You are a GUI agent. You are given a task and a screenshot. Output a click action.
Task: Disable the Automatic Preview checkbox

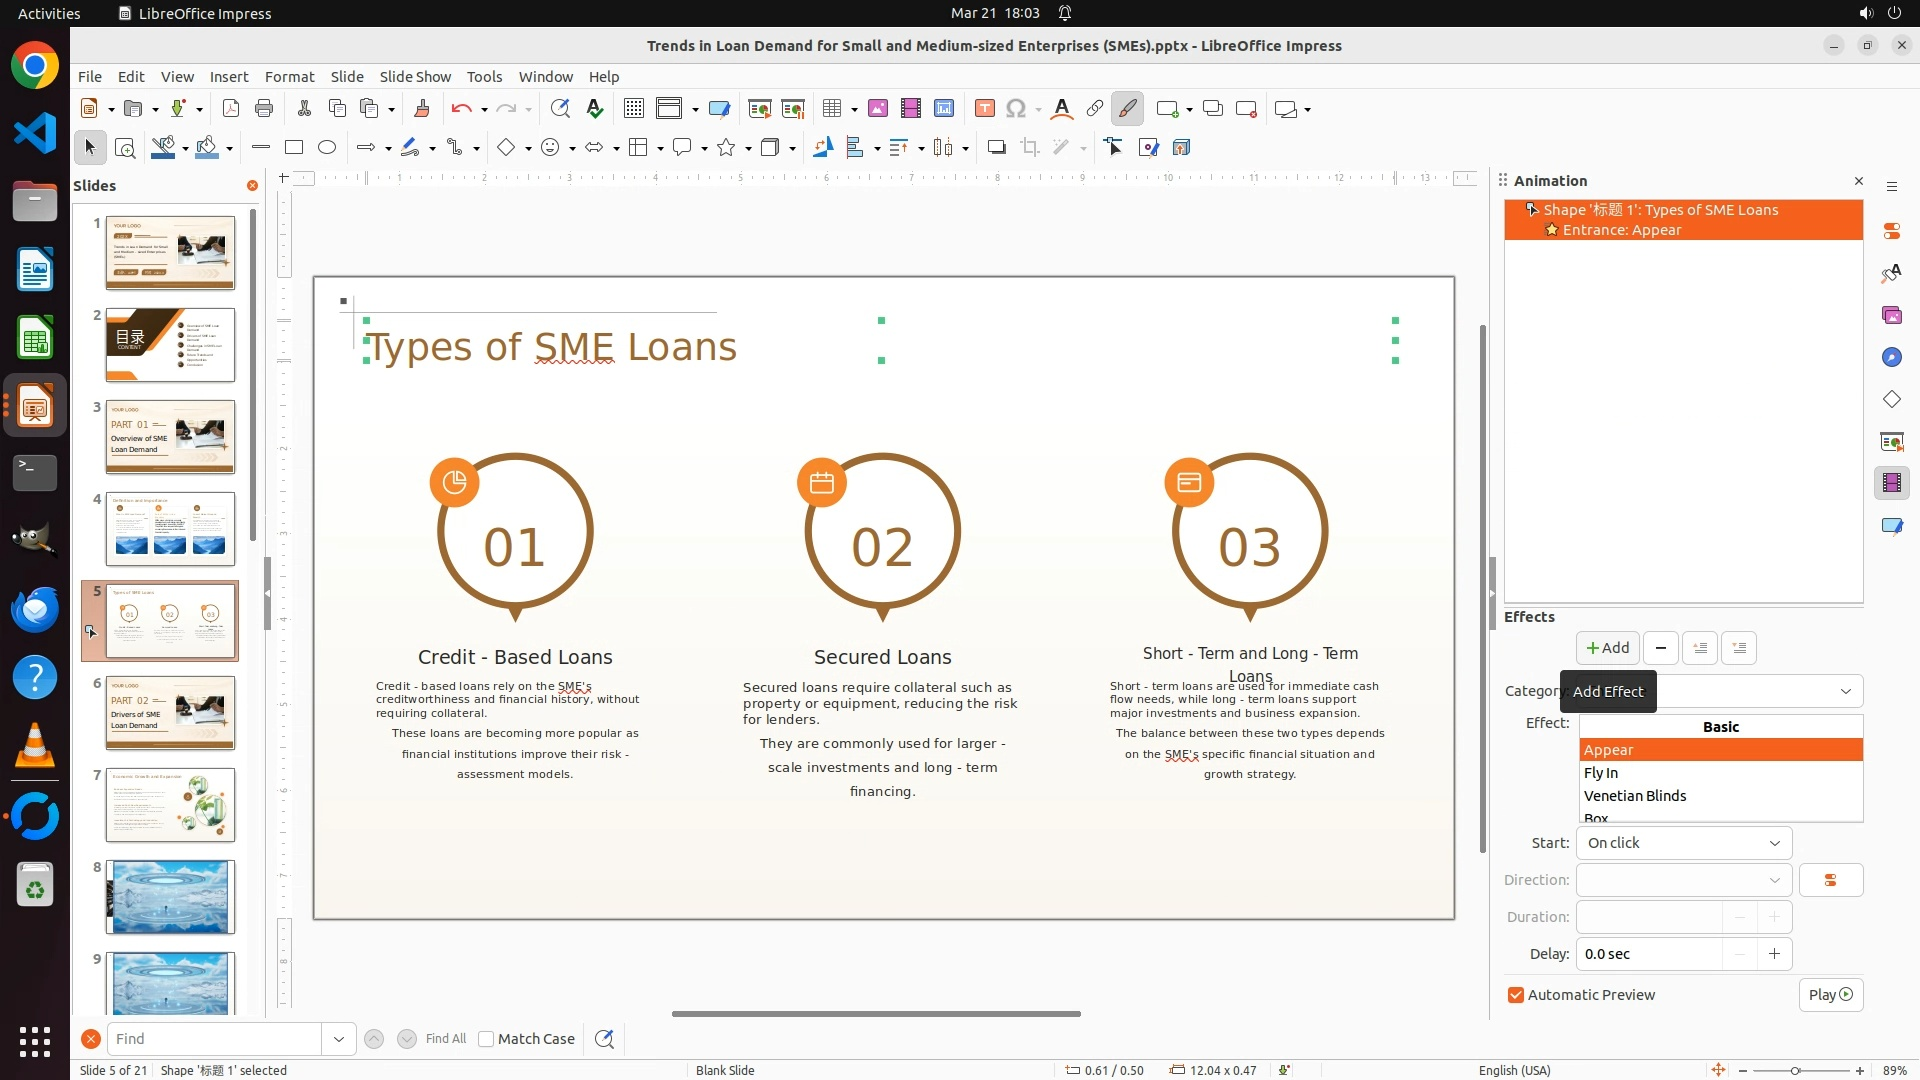1516,995
